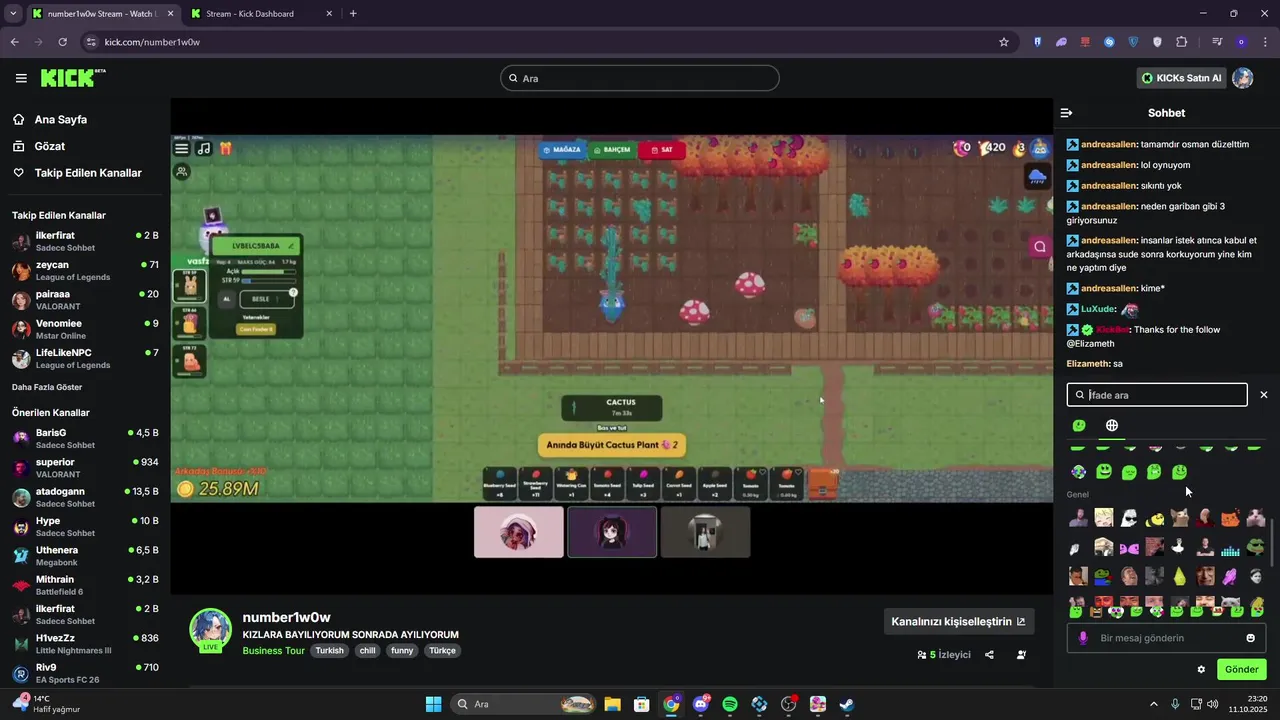Image resolution: width=1280 pixels, height=720 pixels.
Task: Click the game music note icon
Action: click(x=204, y=149)
